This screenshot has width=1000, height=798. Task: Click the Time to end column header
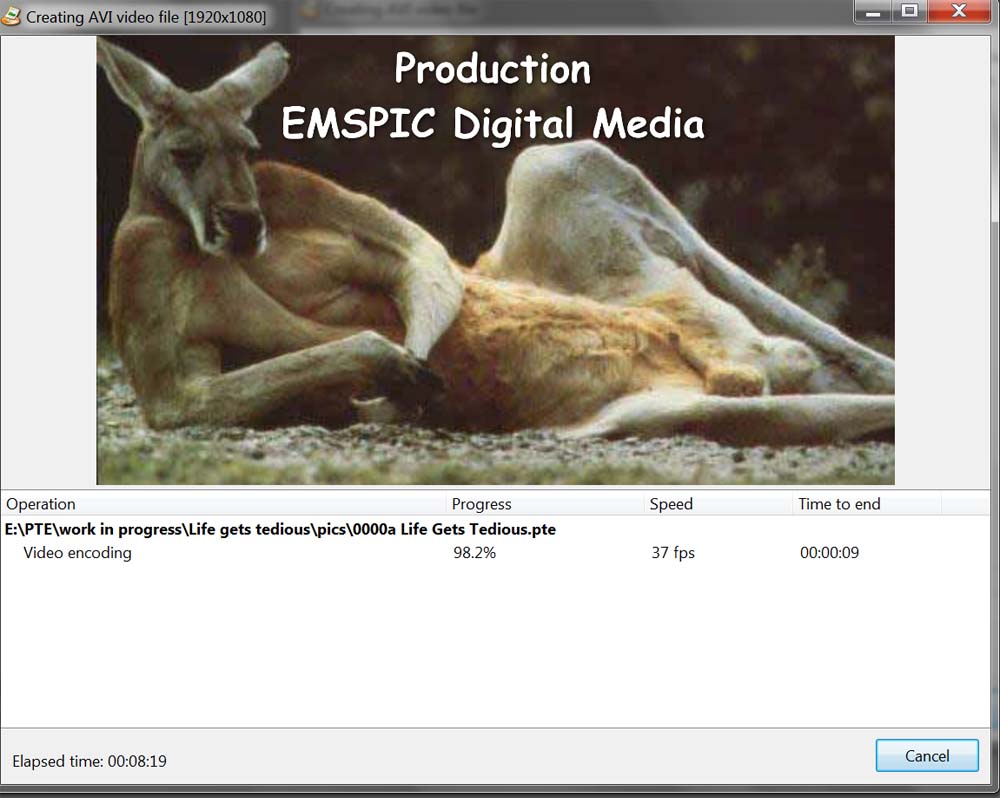867,504
